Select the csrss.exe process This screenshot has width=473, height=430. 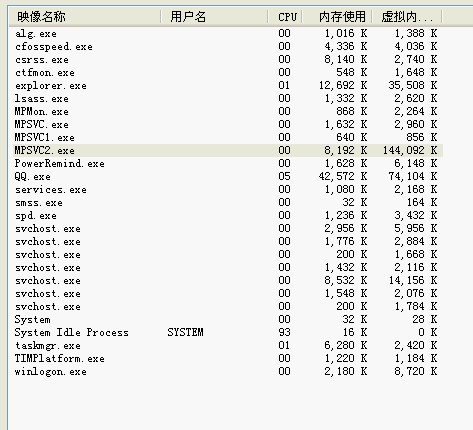[228, 59]
